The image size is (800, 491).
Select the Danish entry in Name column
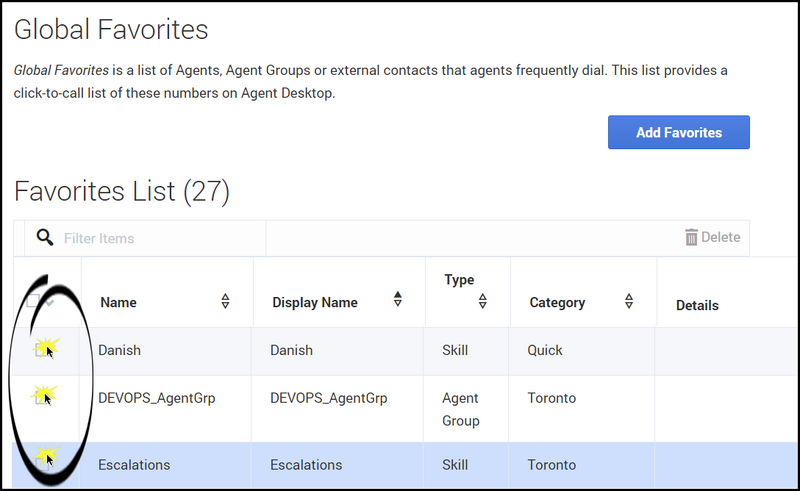(119, 350)
